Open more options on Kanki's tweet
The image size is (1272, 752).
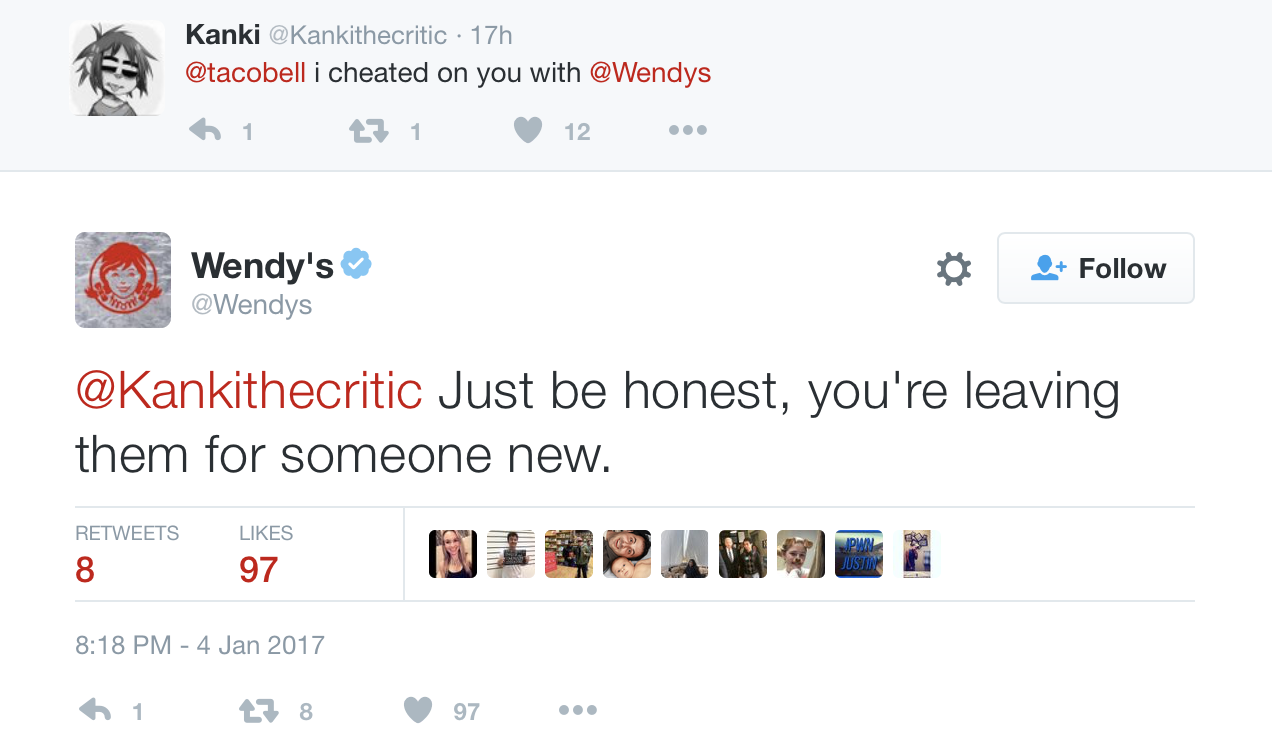(688, 130)
